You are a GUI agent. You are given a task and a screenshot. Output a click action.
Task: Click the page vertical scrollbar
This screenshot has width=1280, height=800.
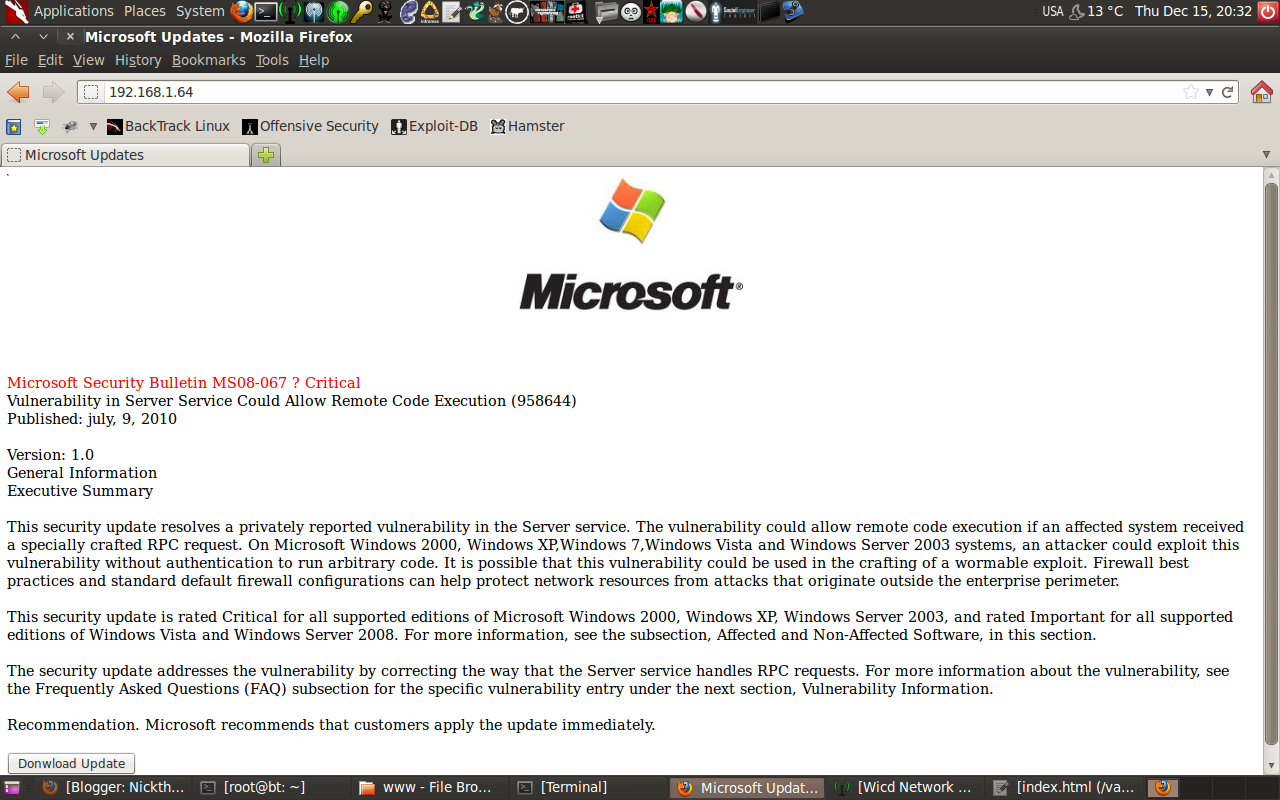point(1271,464)
